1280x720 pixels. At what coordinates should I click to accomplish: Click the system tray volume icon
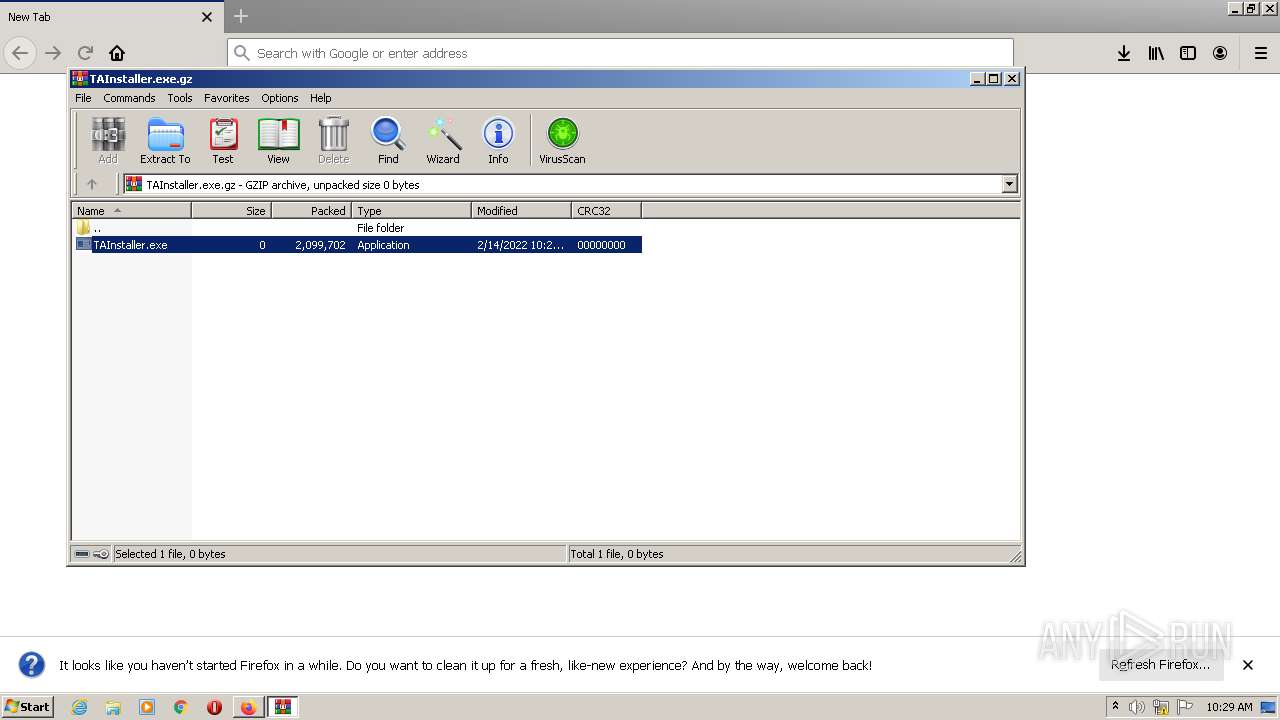(x=1137, y=707)
